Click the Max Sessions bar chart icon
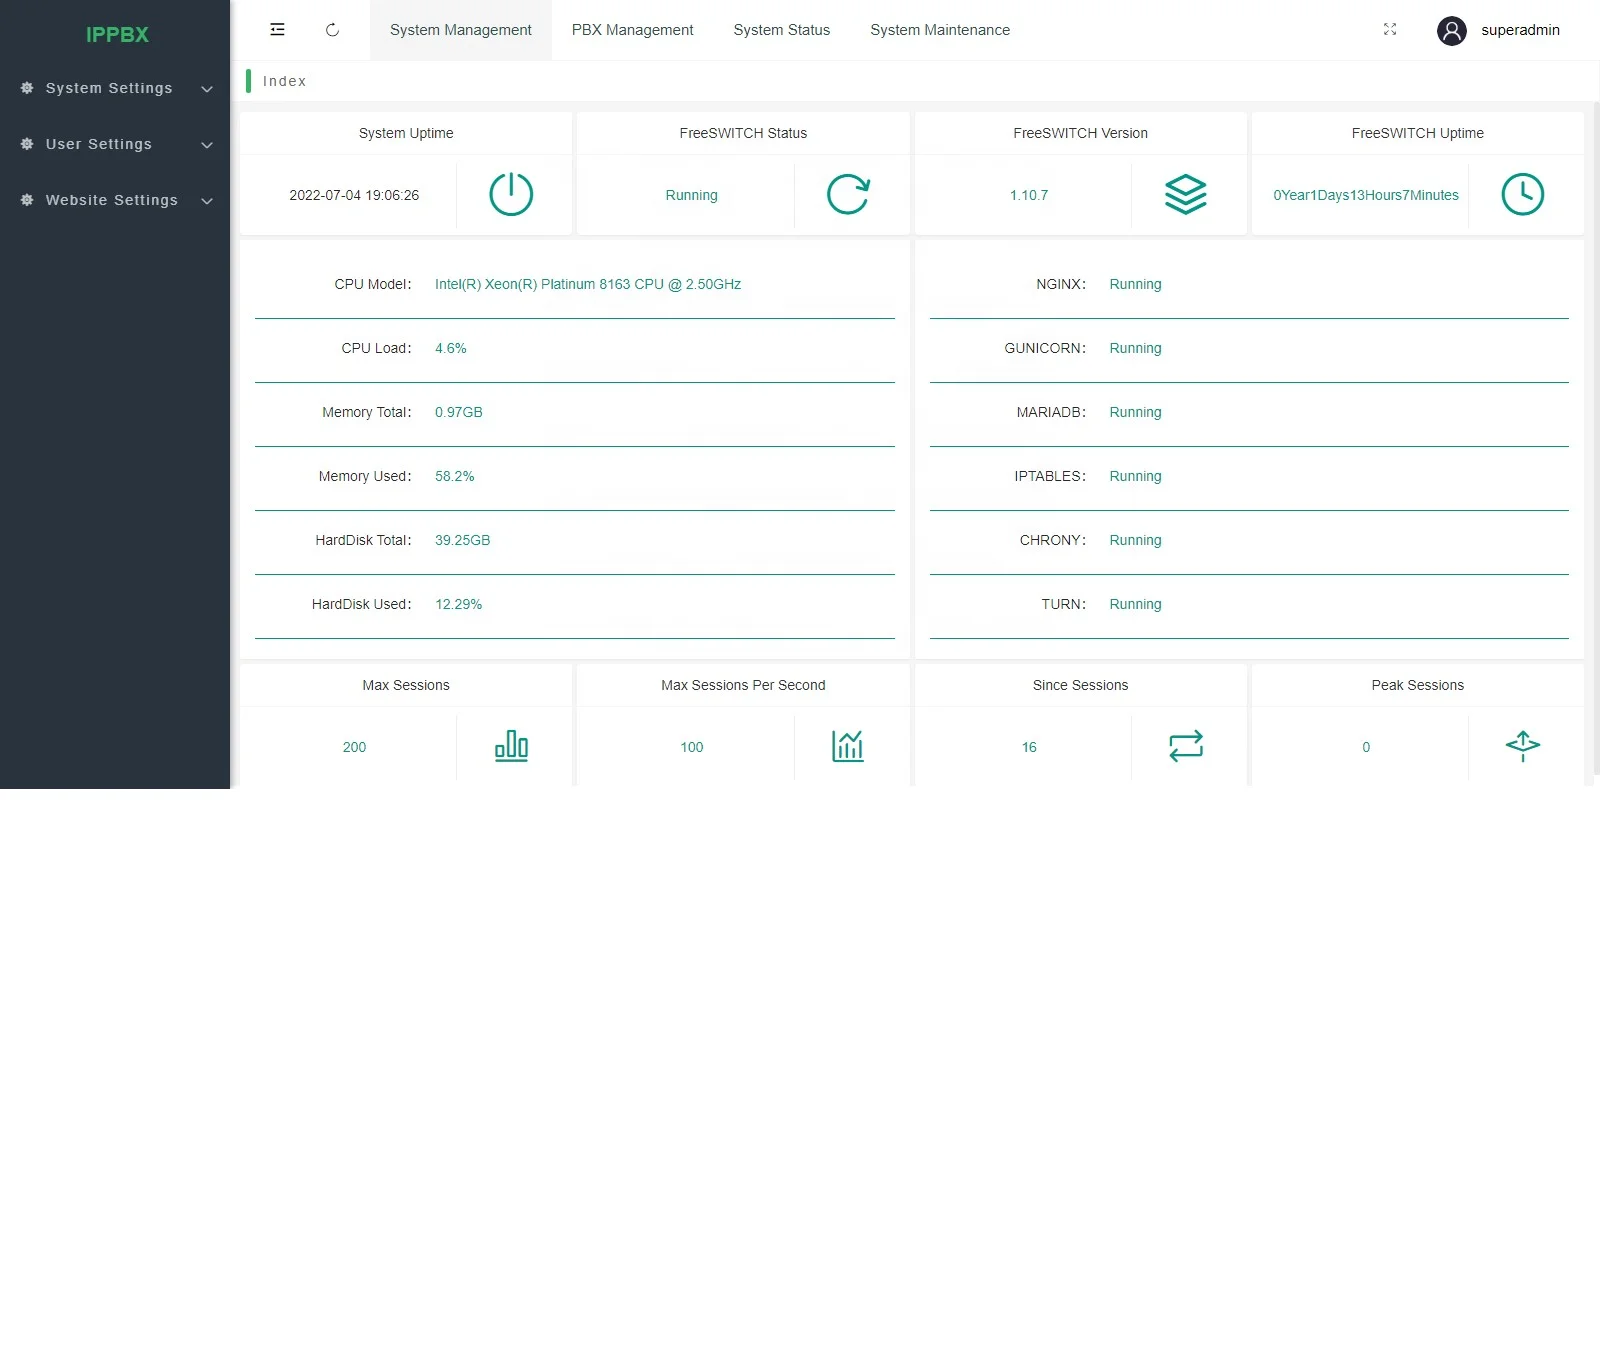The height and width of the screenshot is (1360, 1600). (511, 746)
